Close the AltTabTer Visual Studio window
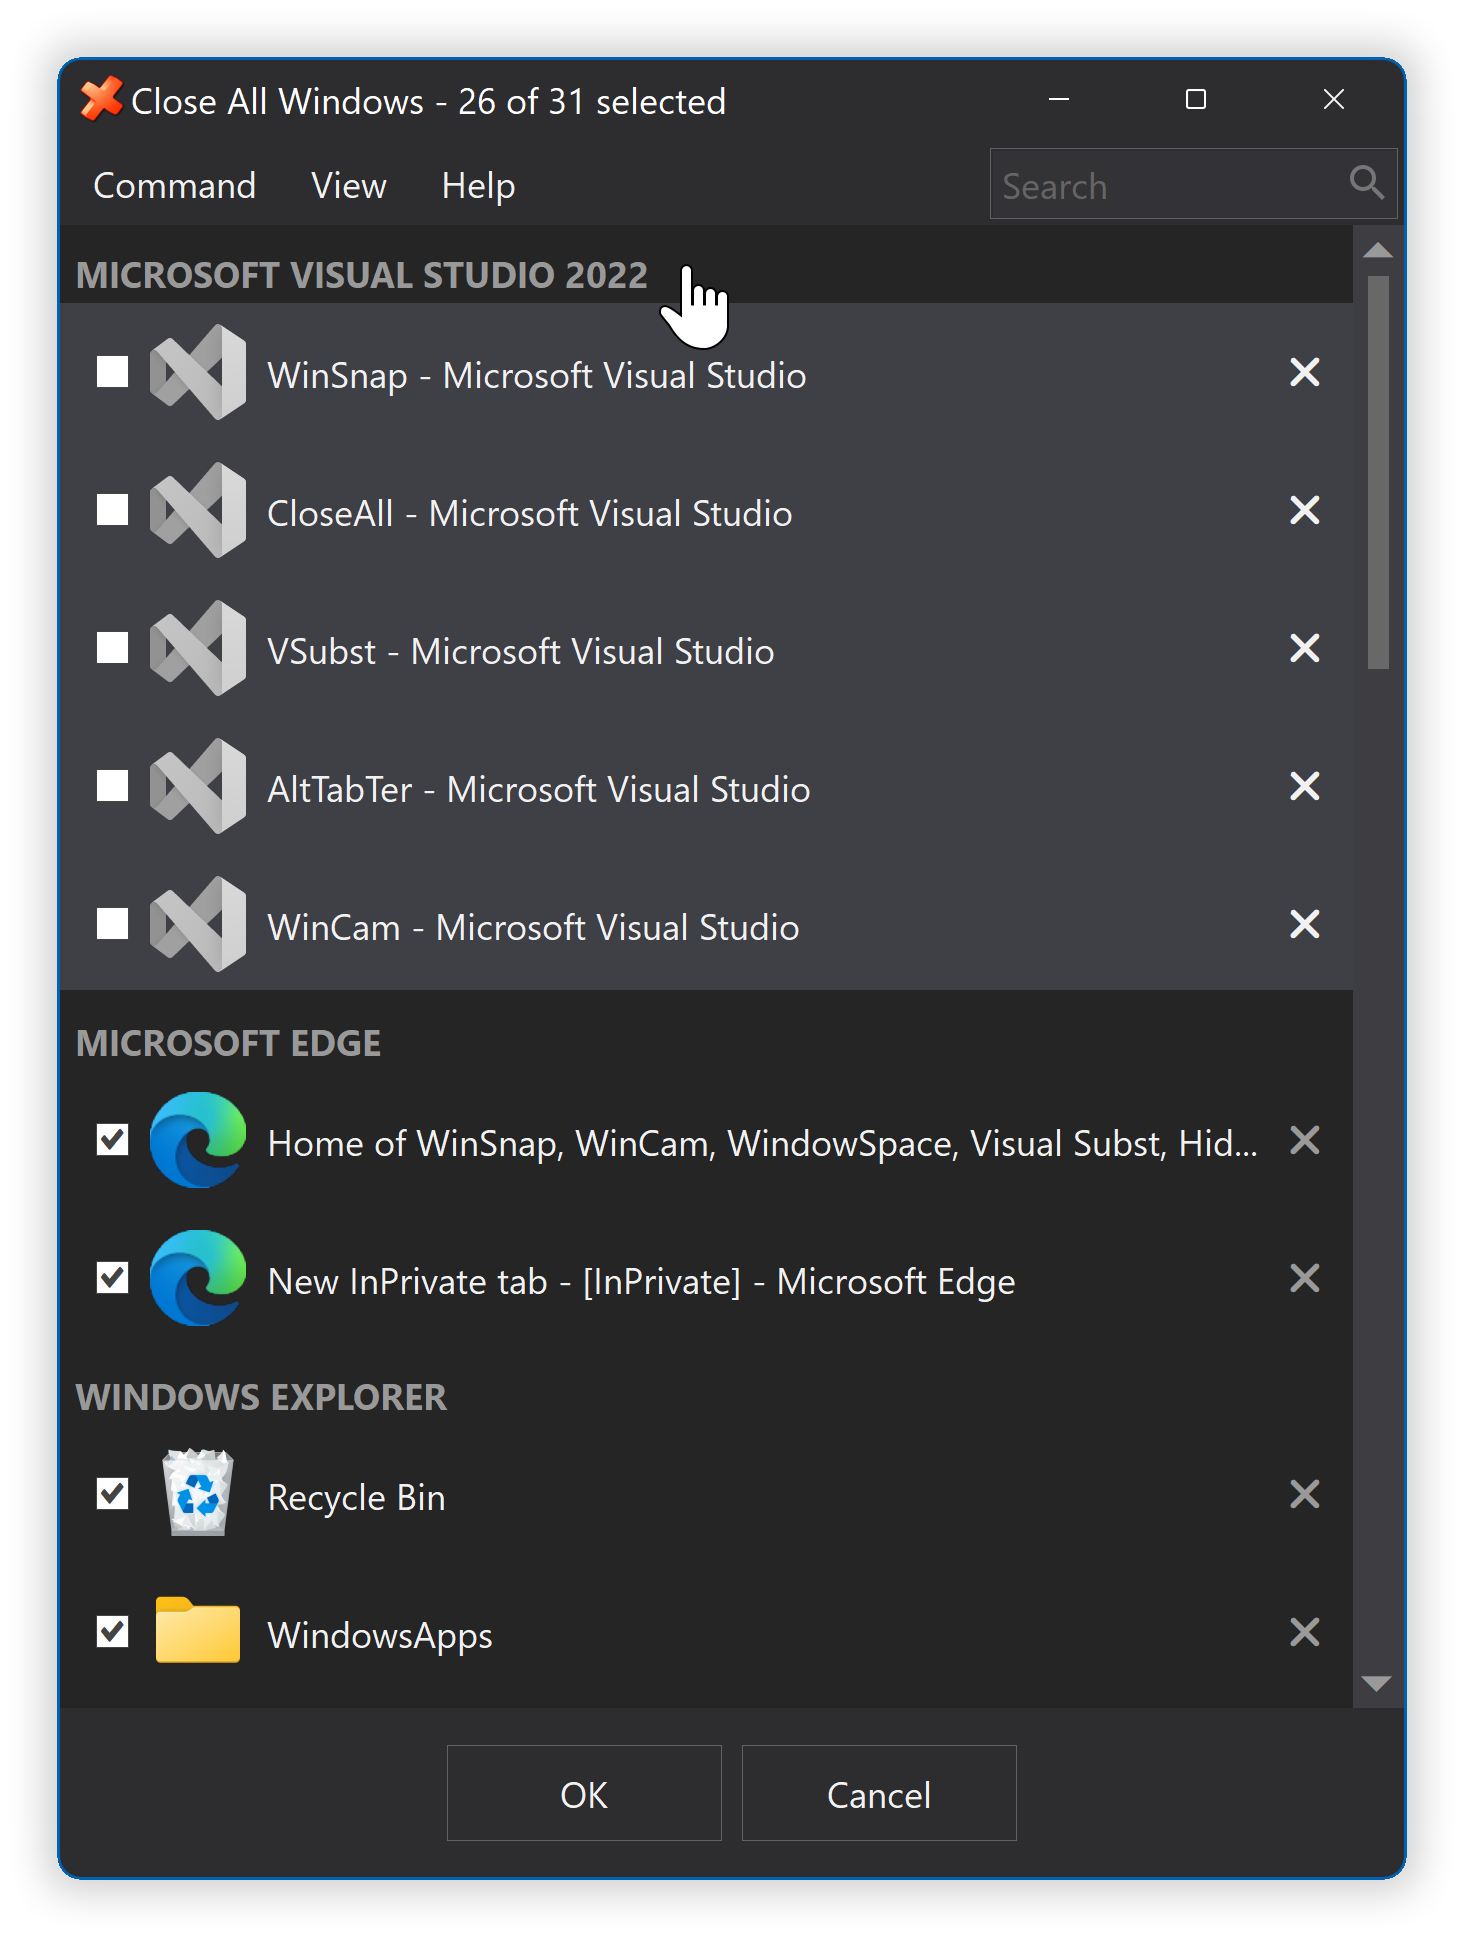 (x=1305, y=787)
